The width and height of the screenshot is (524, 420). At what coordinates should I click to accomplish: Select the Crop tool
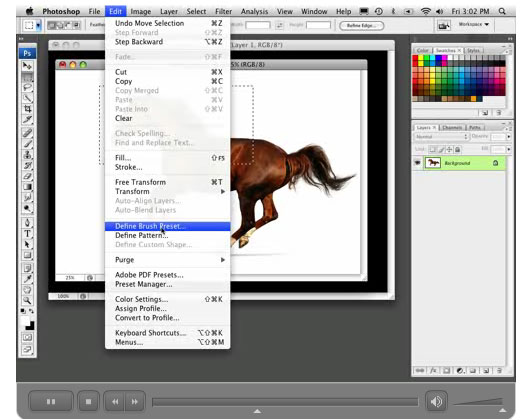(27, 109)
